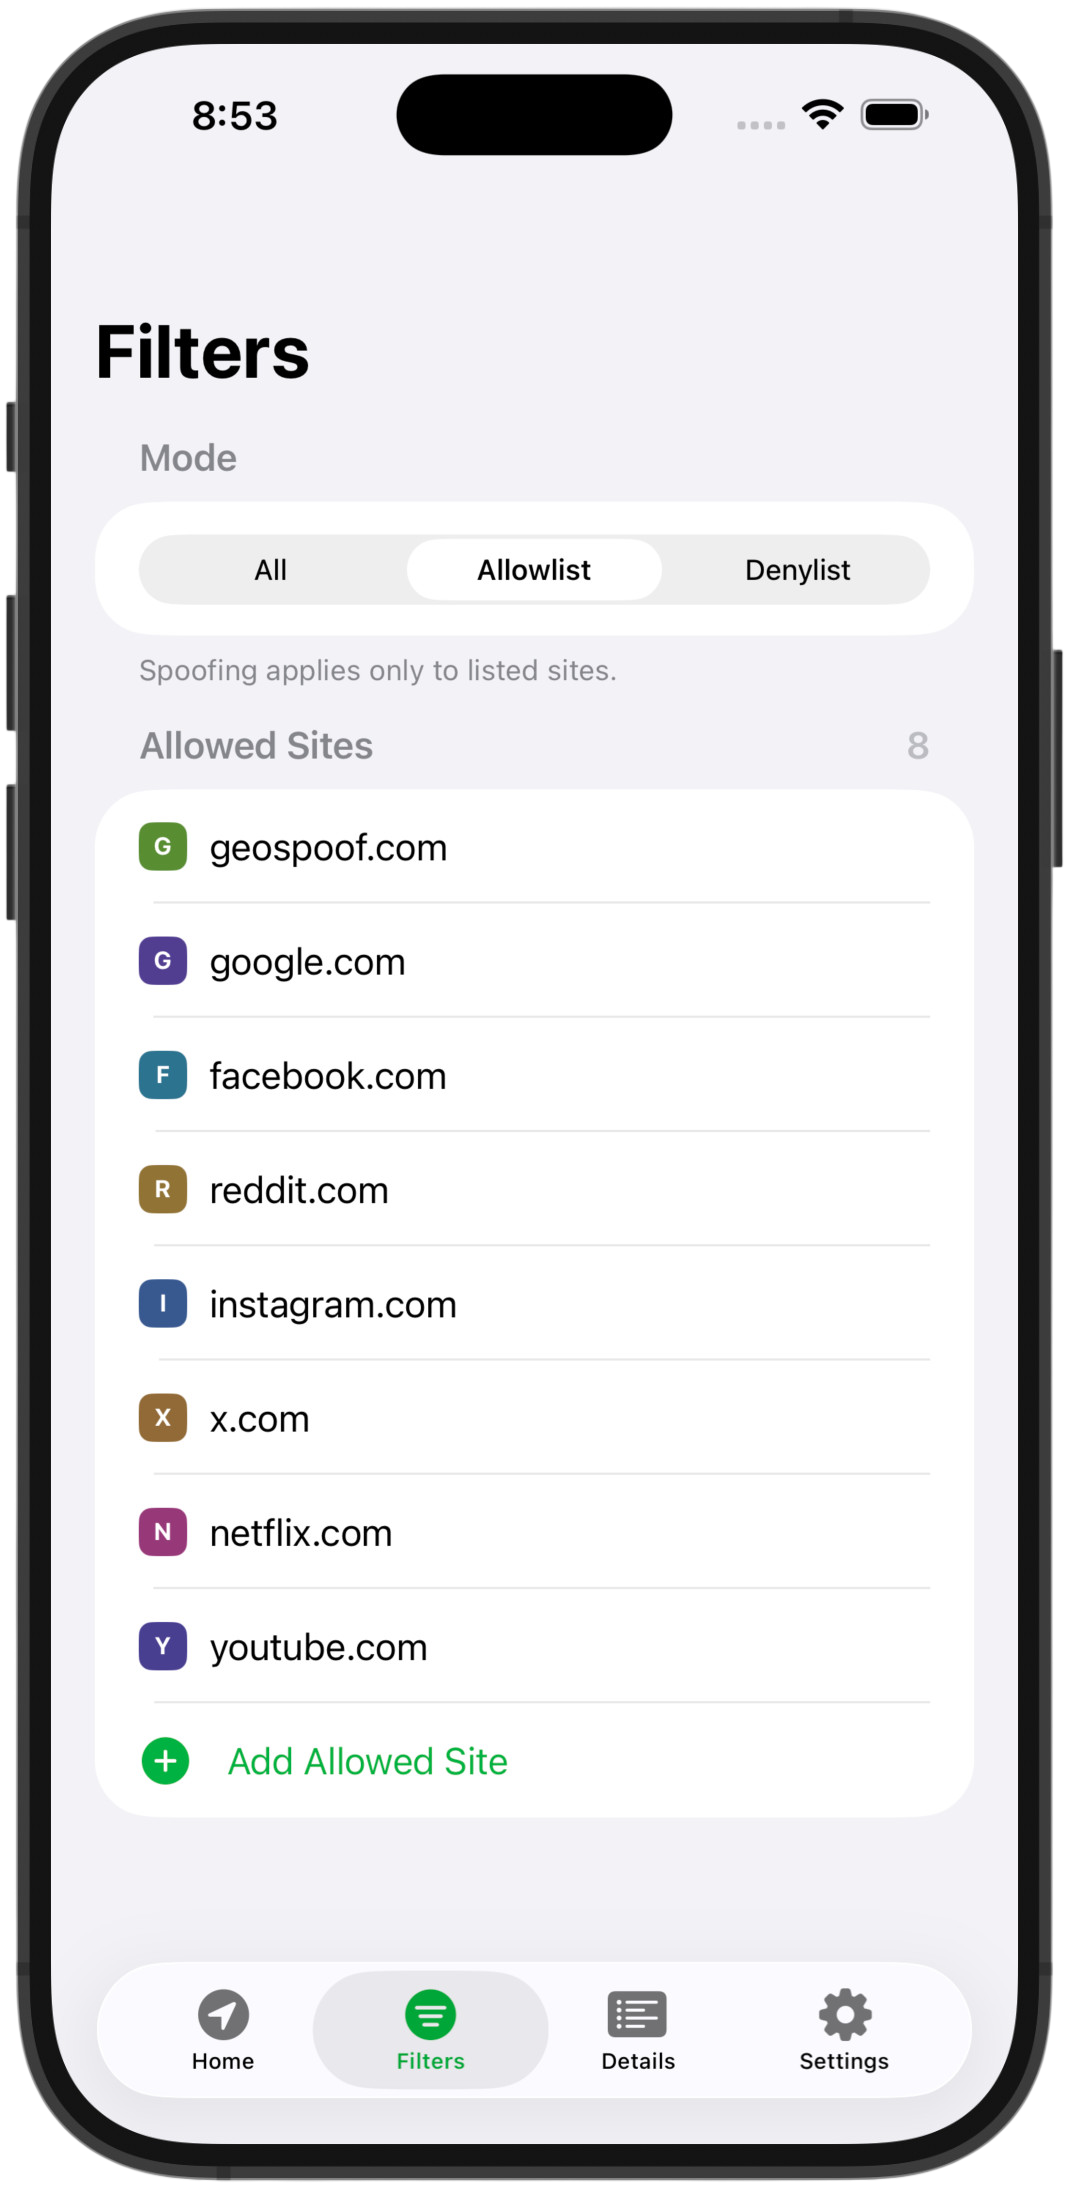
Task: Tap the F icon beside facebook.com
Action: (x=163, y=1075)
